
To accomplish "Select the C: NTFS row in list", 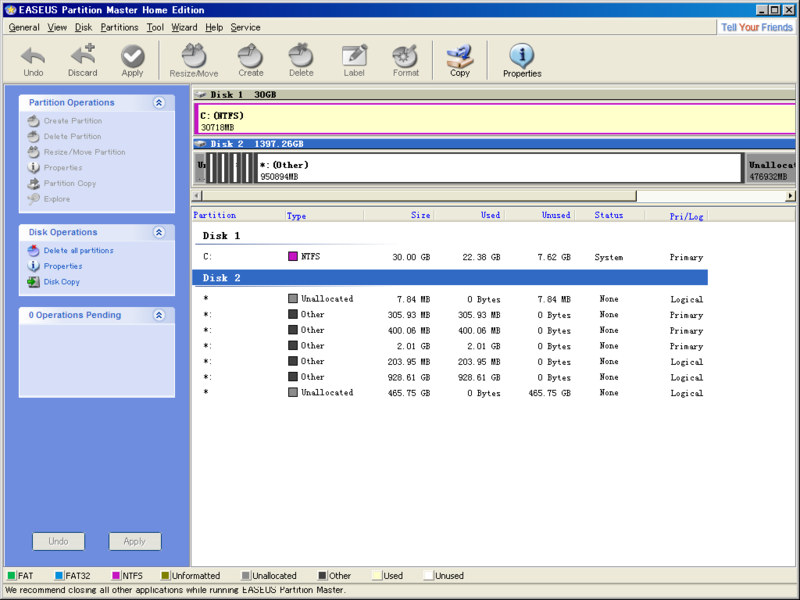I will (x=450, y=257).
